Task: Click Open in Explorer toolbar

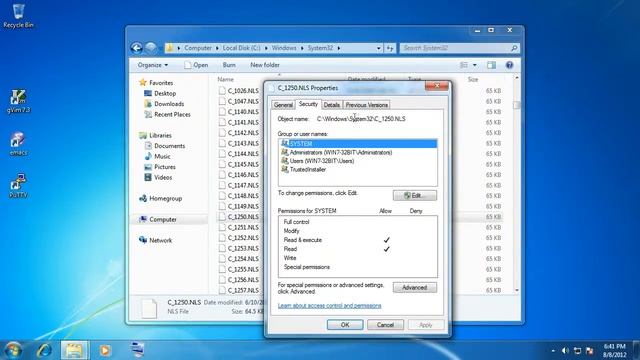Action: pyautogui.click(x=196, y=65)
